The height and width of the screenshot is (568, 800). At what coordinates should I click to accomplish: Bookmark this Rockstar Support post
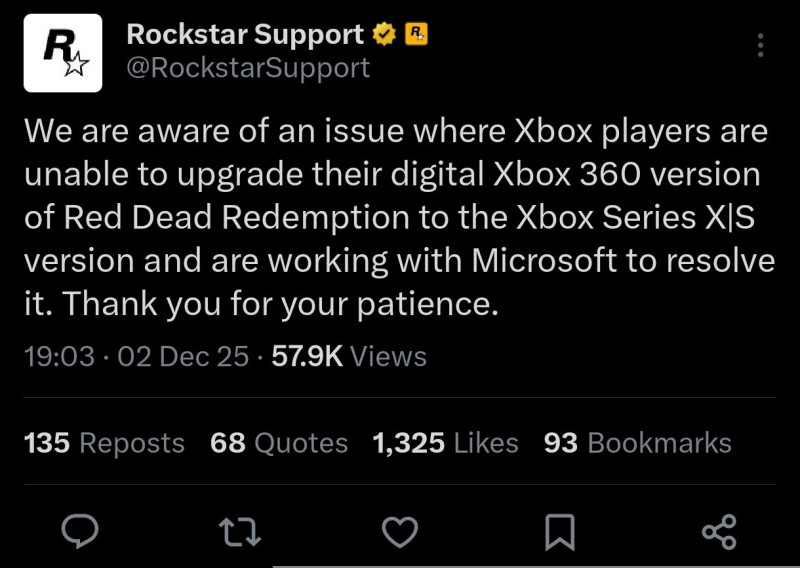(560, 532)
